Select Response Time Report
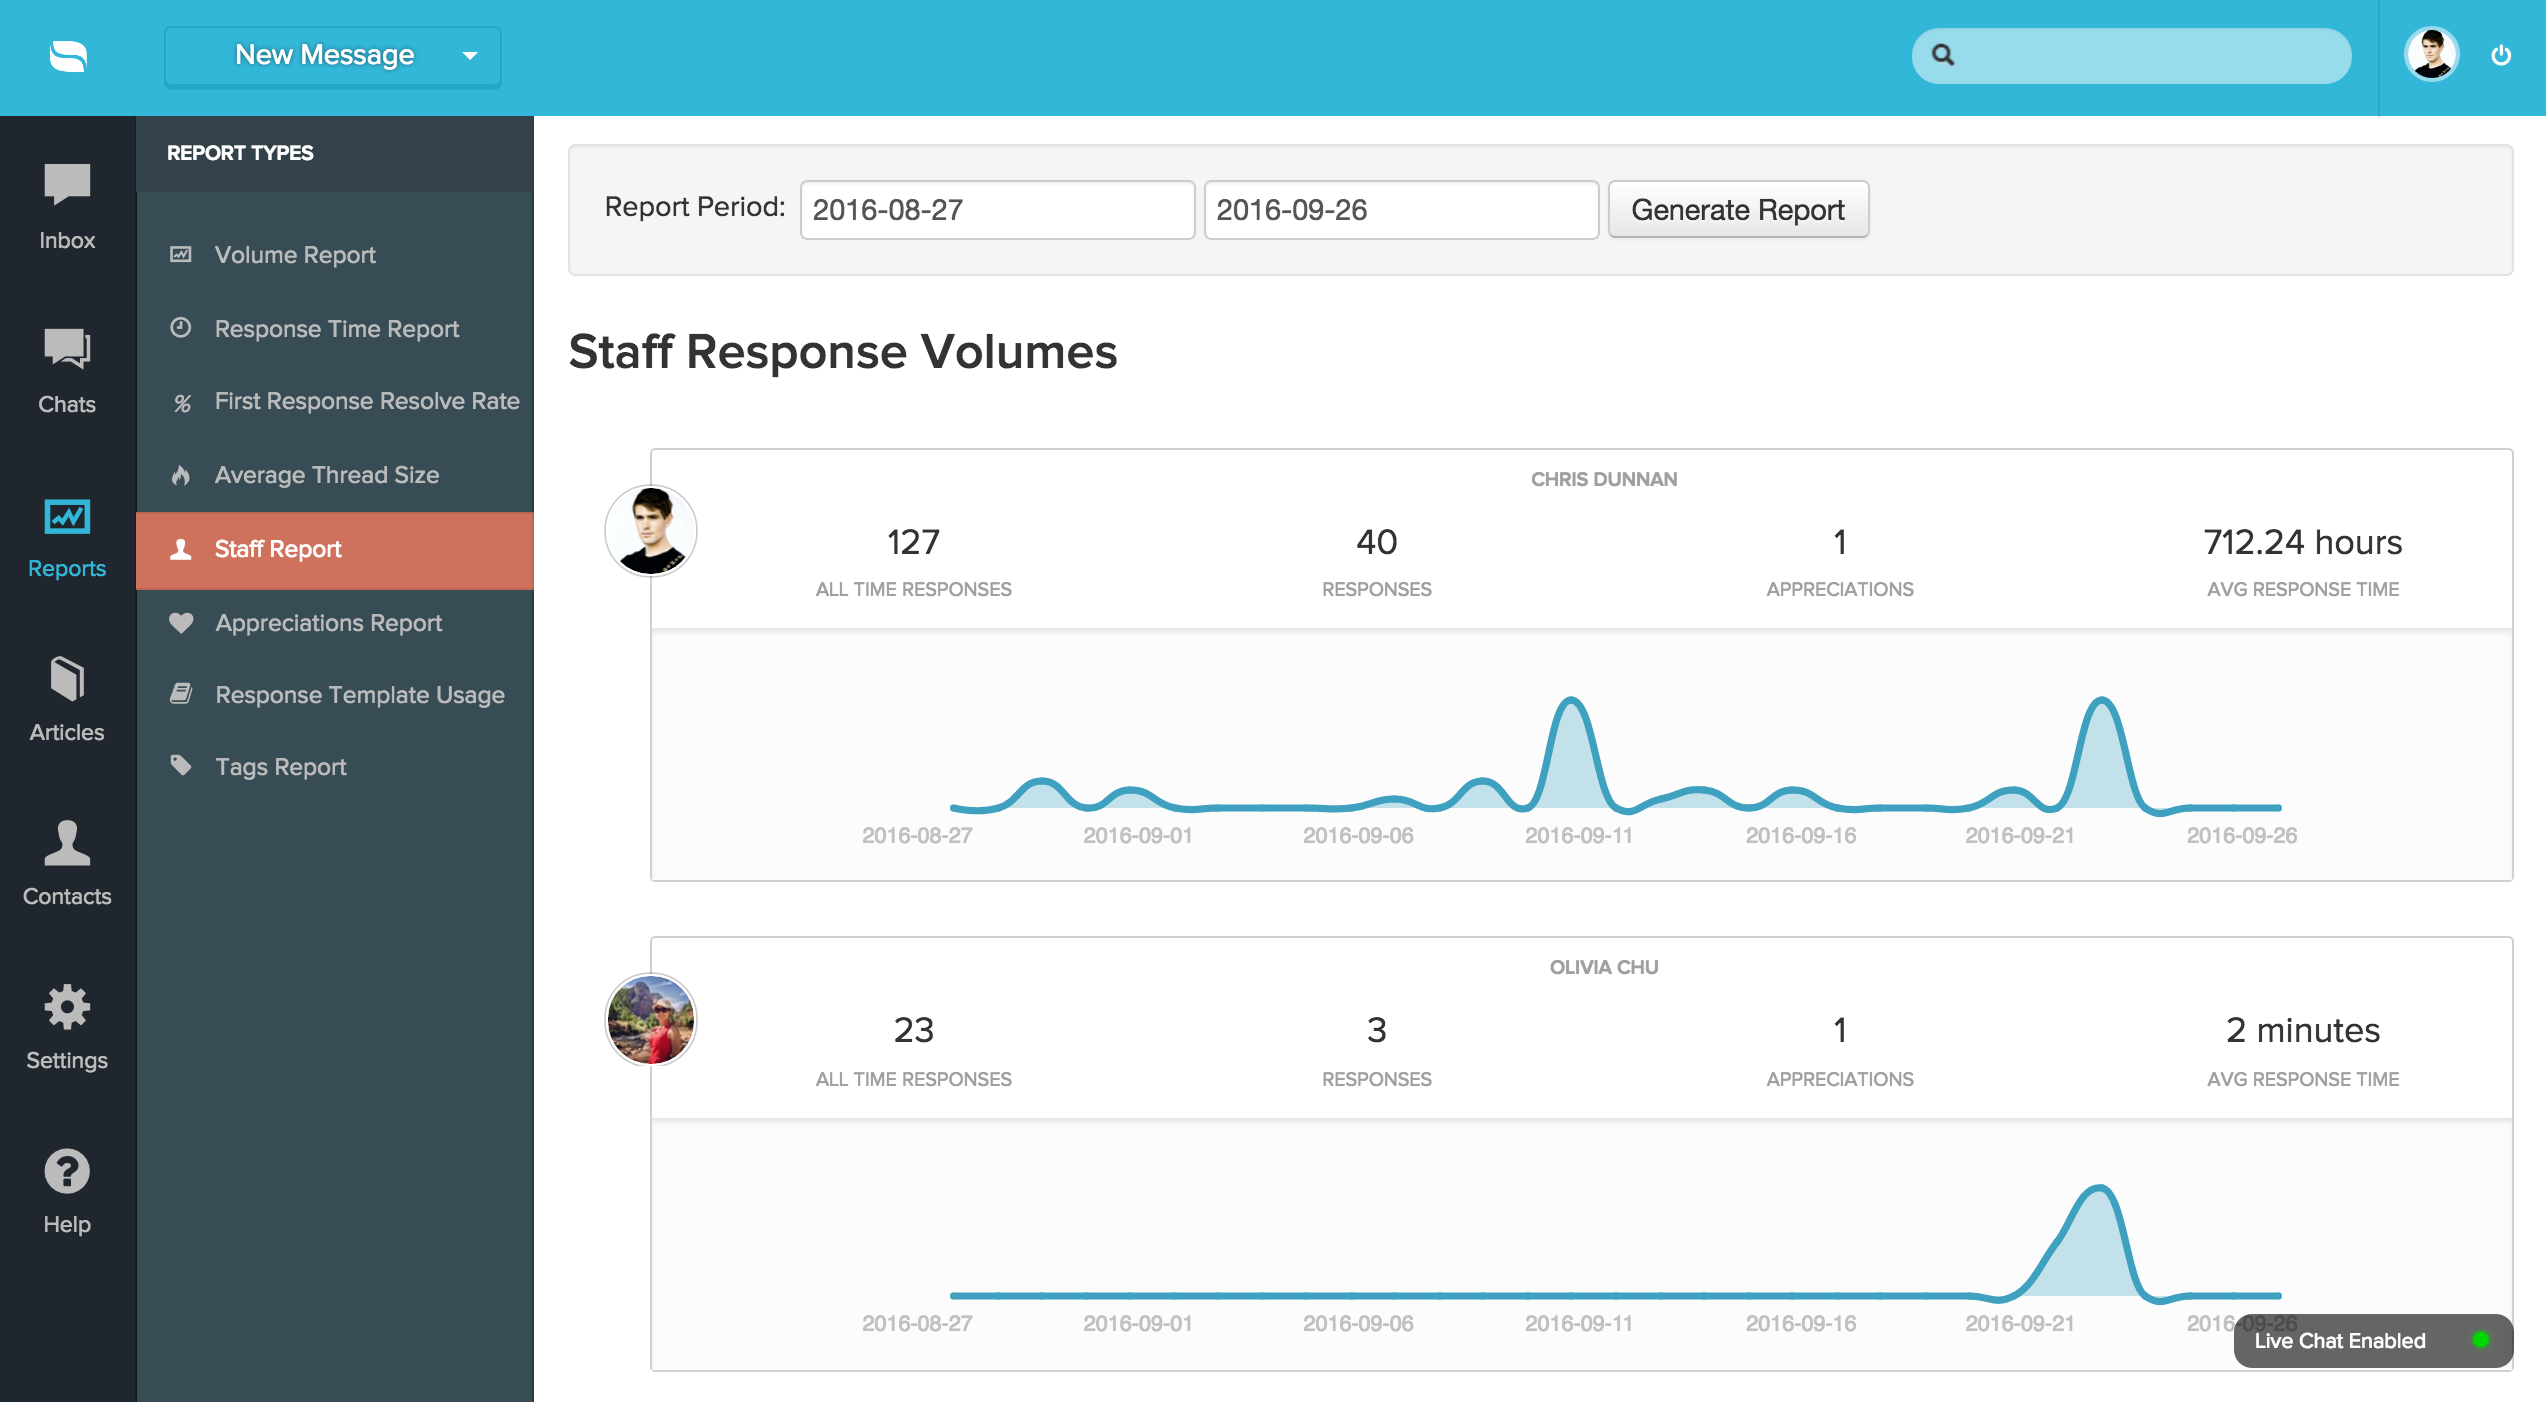2546x1402 pixels. pos(336,329)
